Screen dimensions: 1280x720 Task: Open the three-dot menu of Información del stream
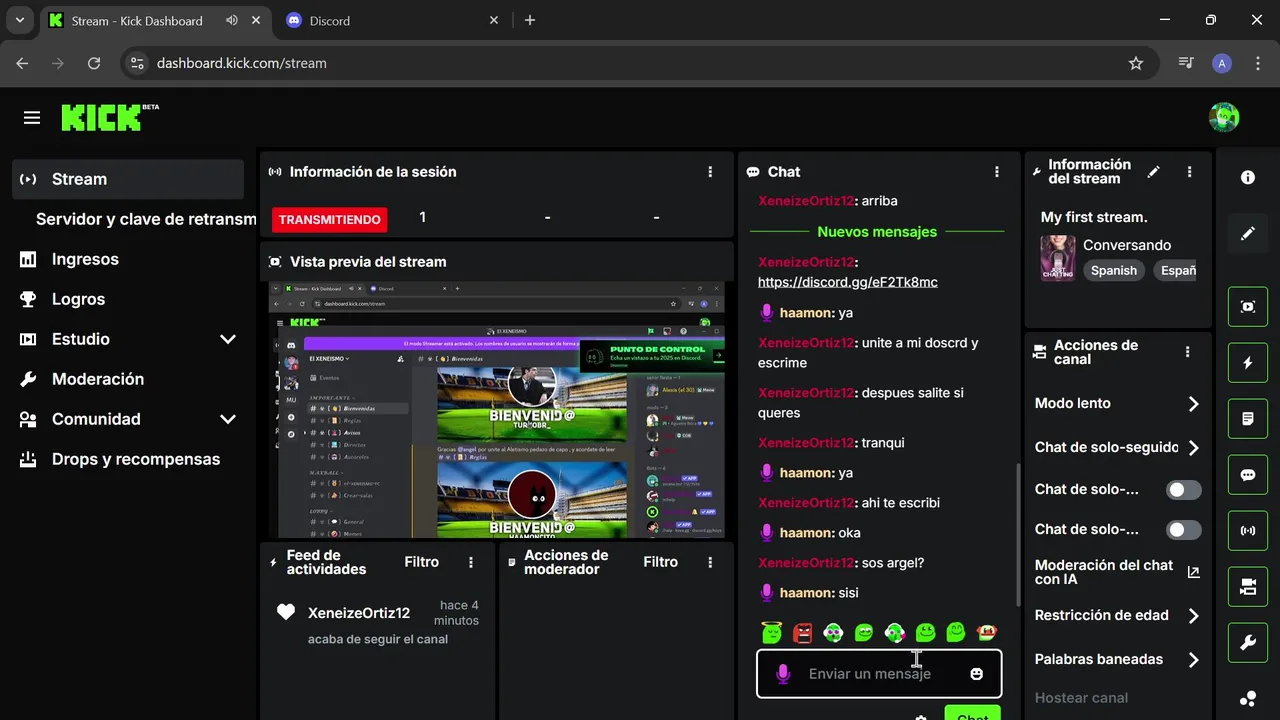coord(1189,172)
